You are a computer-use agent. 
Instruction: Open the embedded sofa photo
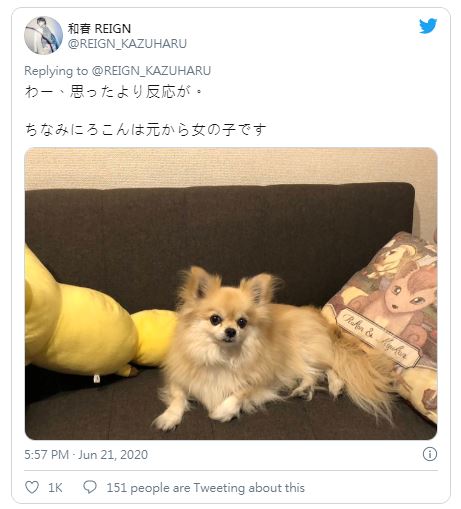pos(231,294)
